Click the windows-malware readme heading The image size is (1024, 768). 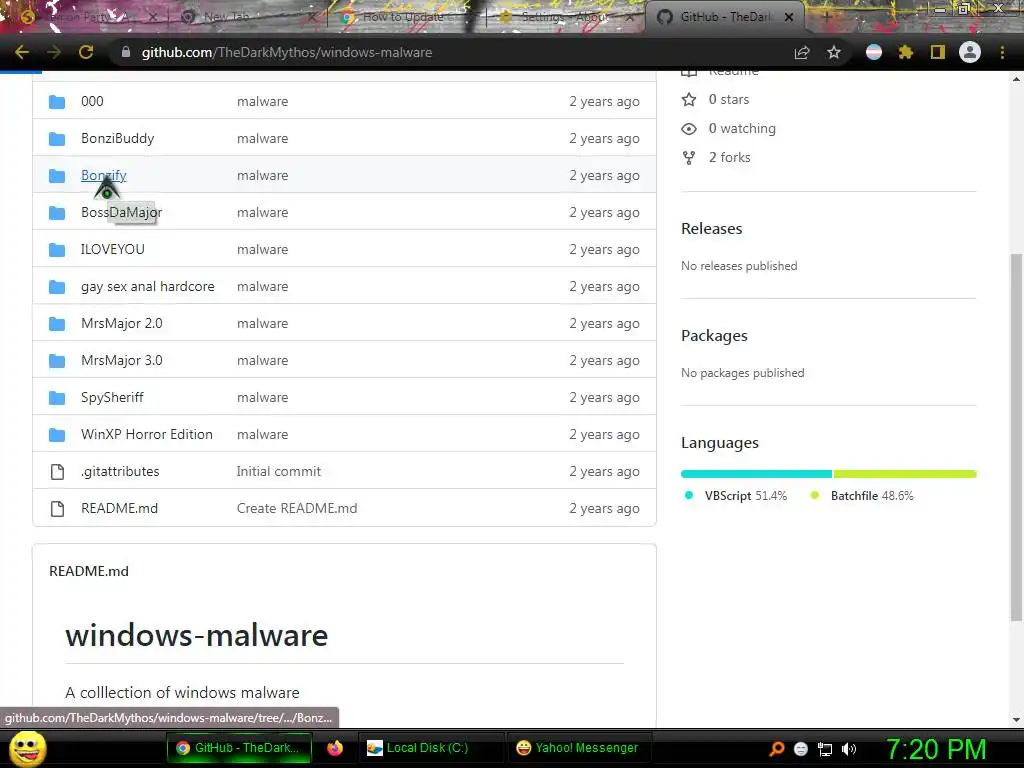pyautogui.click(x=197, y=635)
